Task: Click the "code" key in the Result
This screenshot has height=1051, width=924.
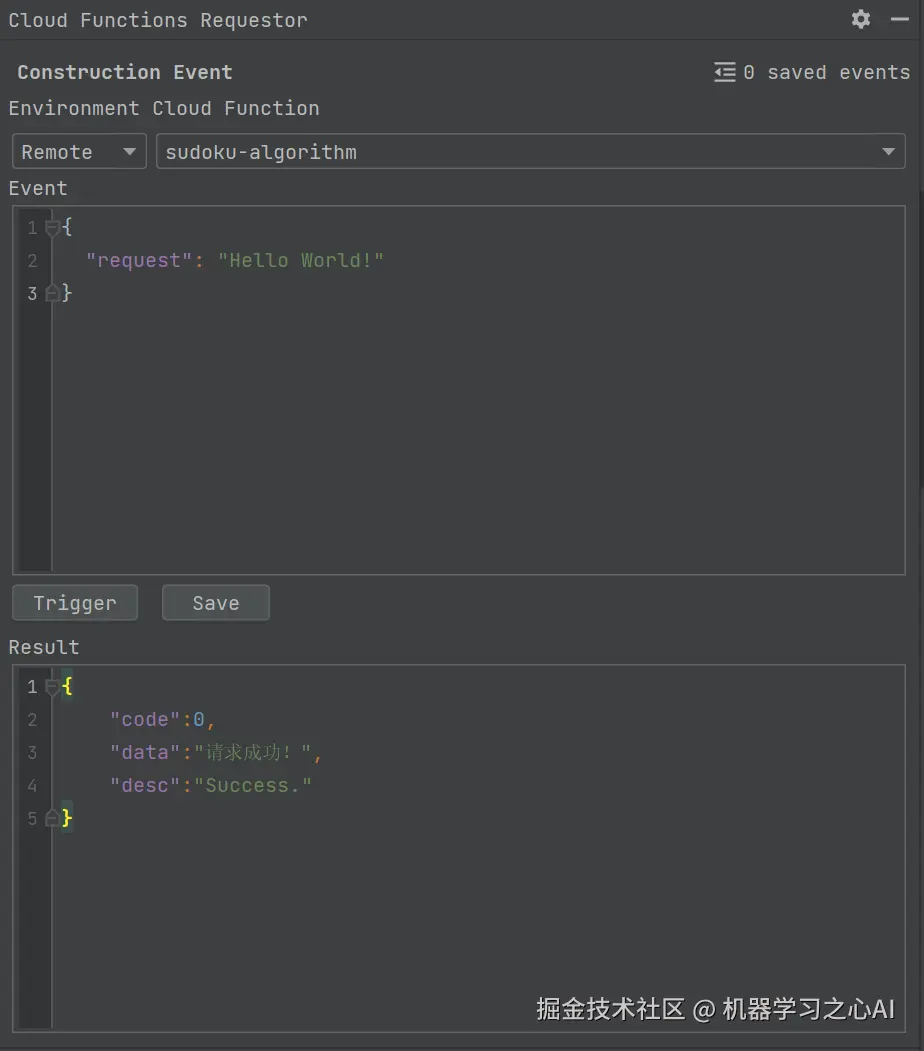Action: (x=145, y=719)
